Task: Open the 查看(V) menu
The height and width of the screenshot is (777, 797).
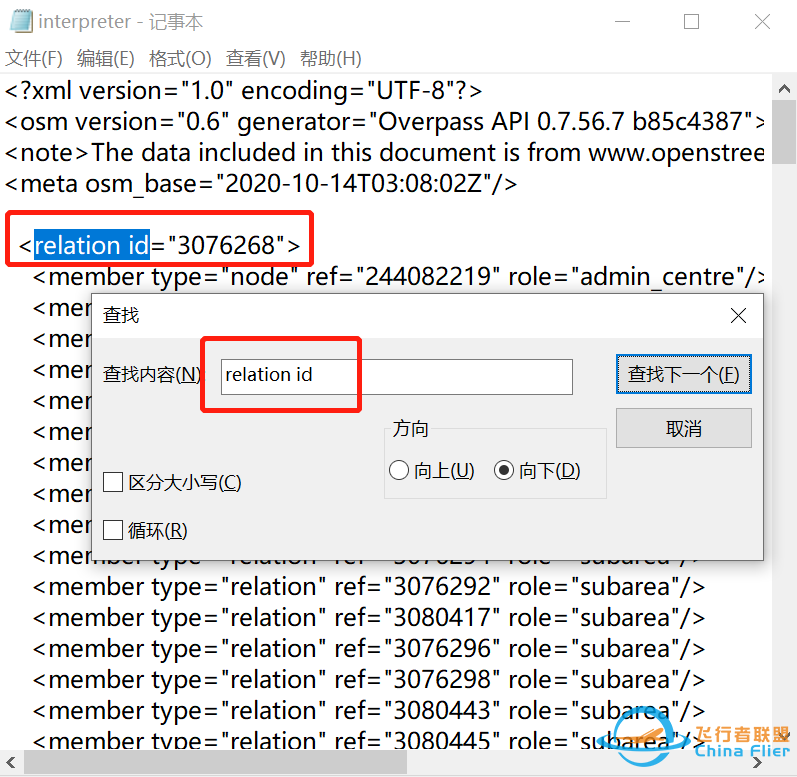Action: click(256, 58)
